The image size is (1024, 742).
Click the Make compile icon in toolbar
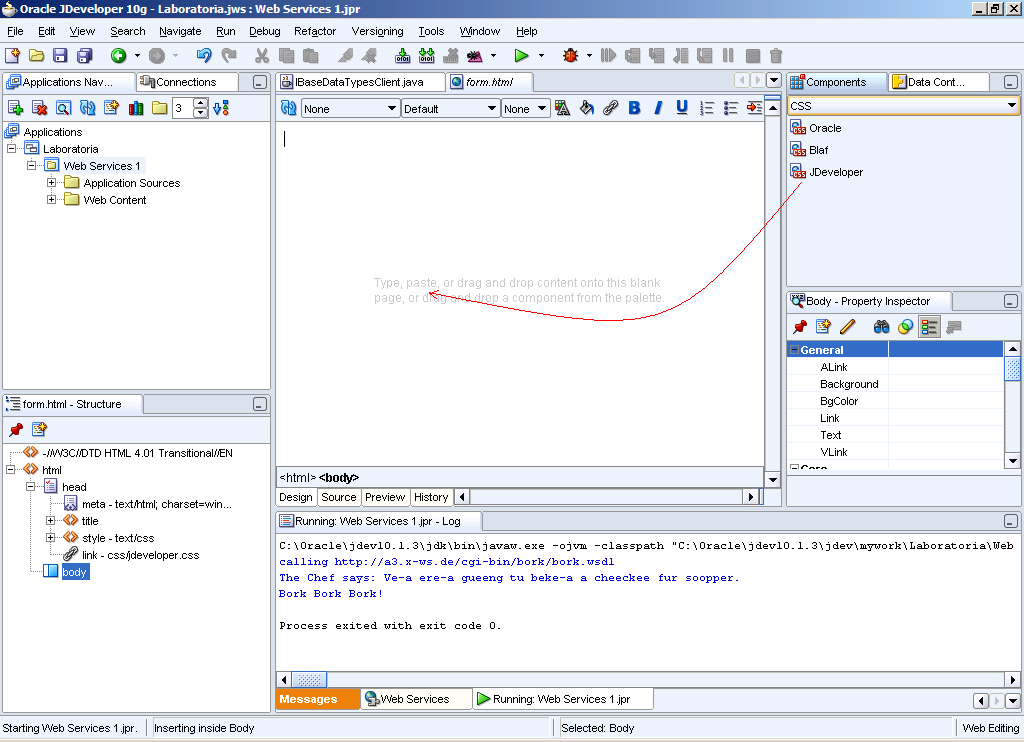pyautogui.click(x=403, y=56)
